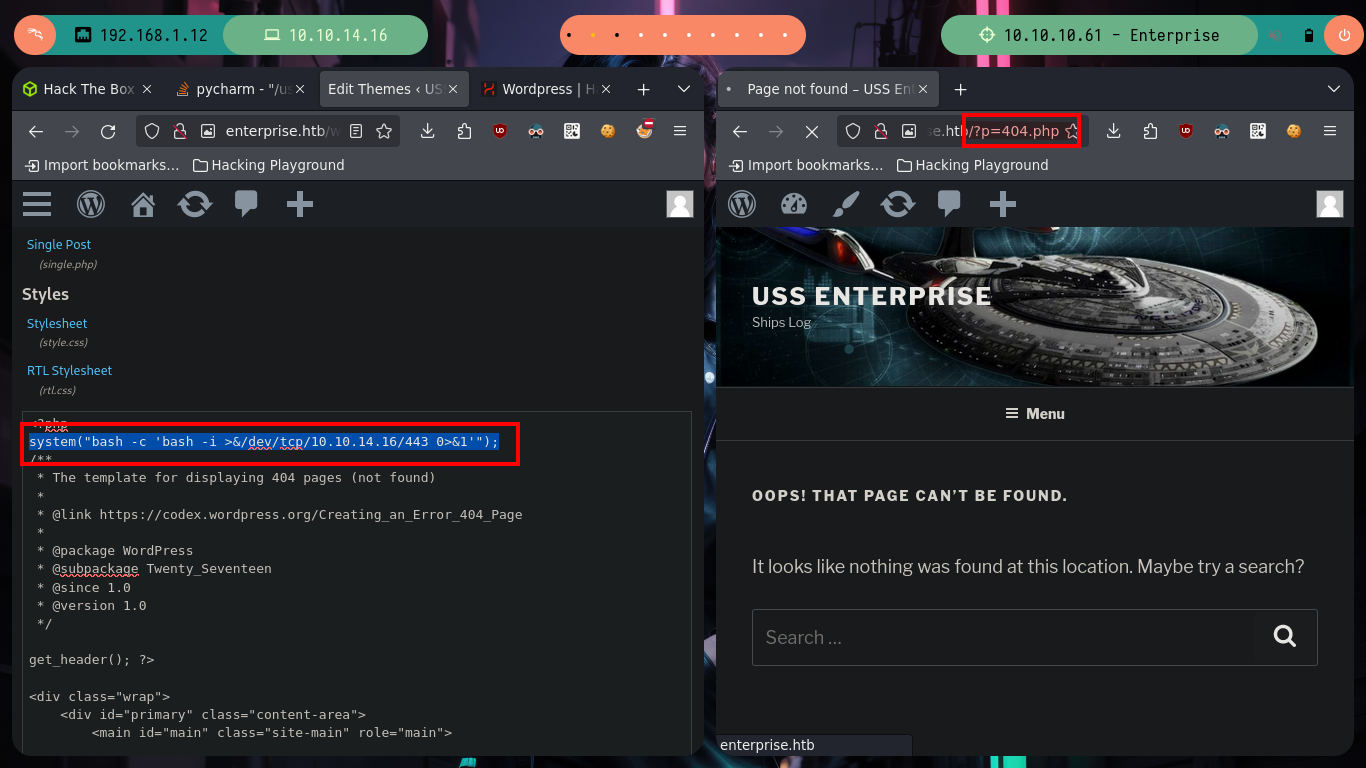Image resolution: width=1366 pixels, height=768 pixels.
Task: Click the battery indicator in top bar
Action: (1308, 35)
